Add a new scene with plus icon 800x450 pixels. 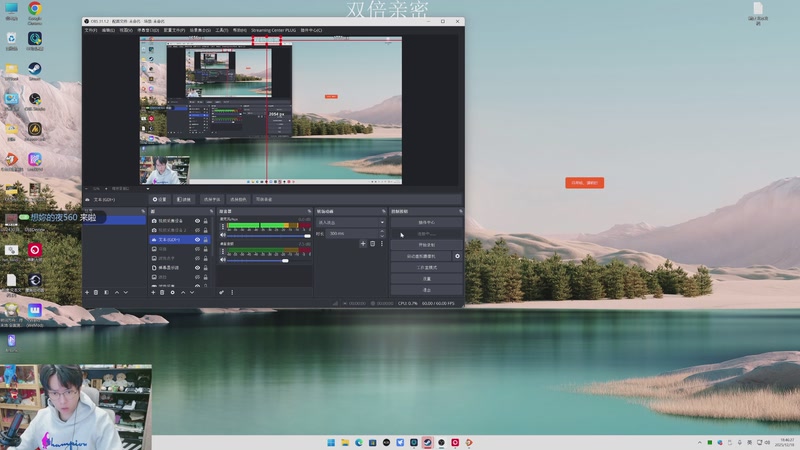[87, 292]
